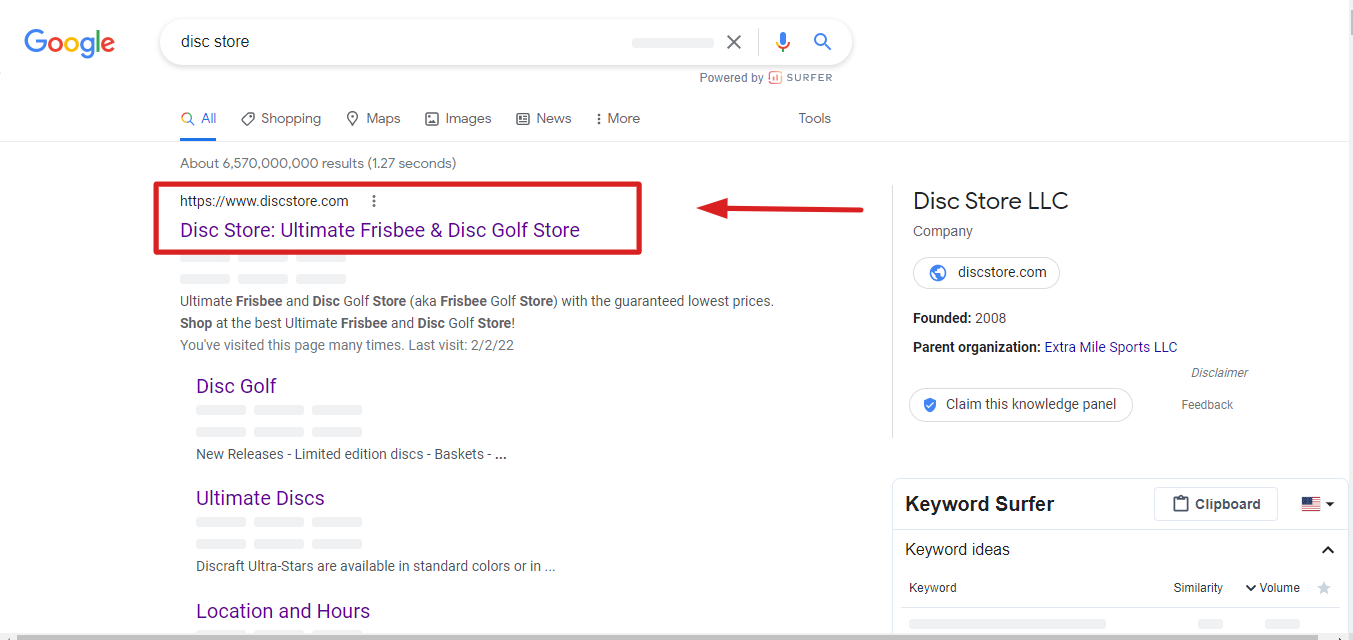The image size is (1353, 640).
Task: Click the Keyword column header
Action: [x=933, y=588]
